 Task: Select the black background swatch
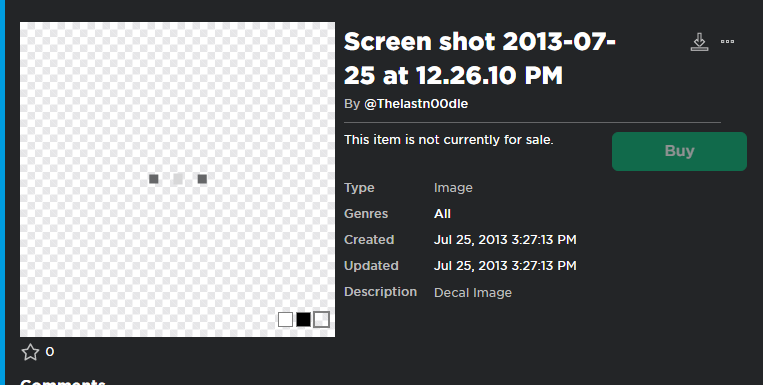304,319
